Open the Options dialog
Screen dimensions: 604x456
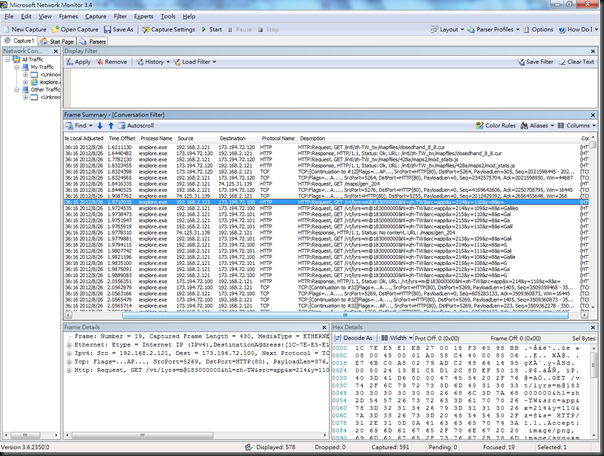pos(538,30)
